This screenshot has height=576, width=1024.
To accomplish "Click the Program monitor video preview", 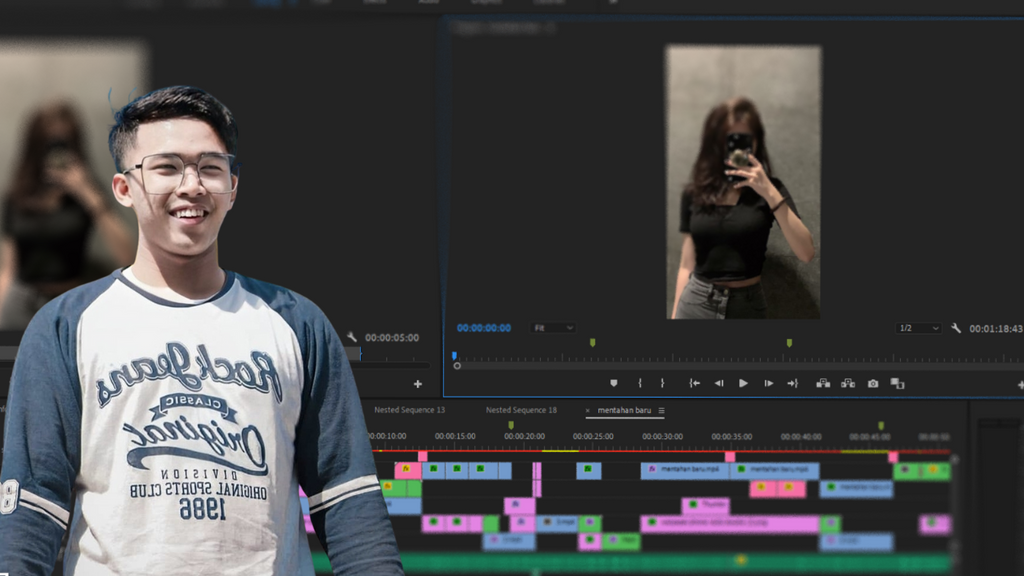I will pyautogui.click(x=743, y=182).
